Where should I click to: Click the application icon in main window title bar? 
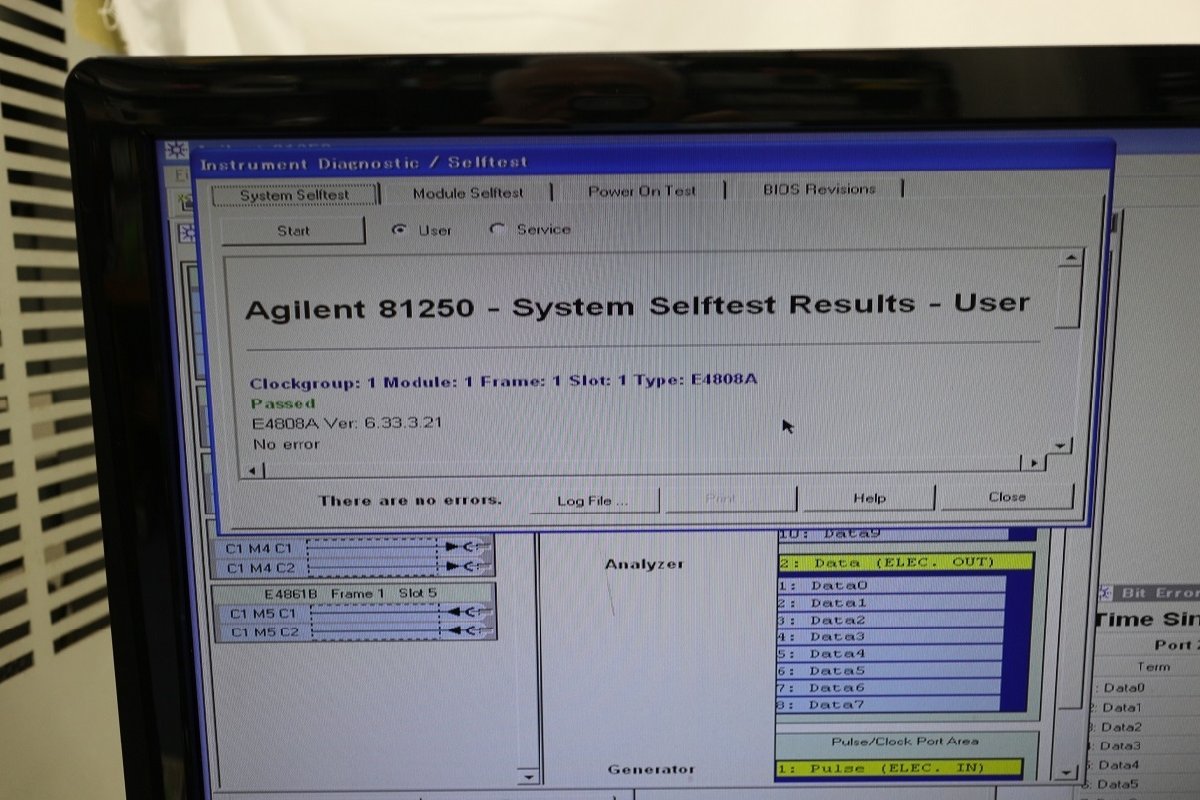point(176,151)
